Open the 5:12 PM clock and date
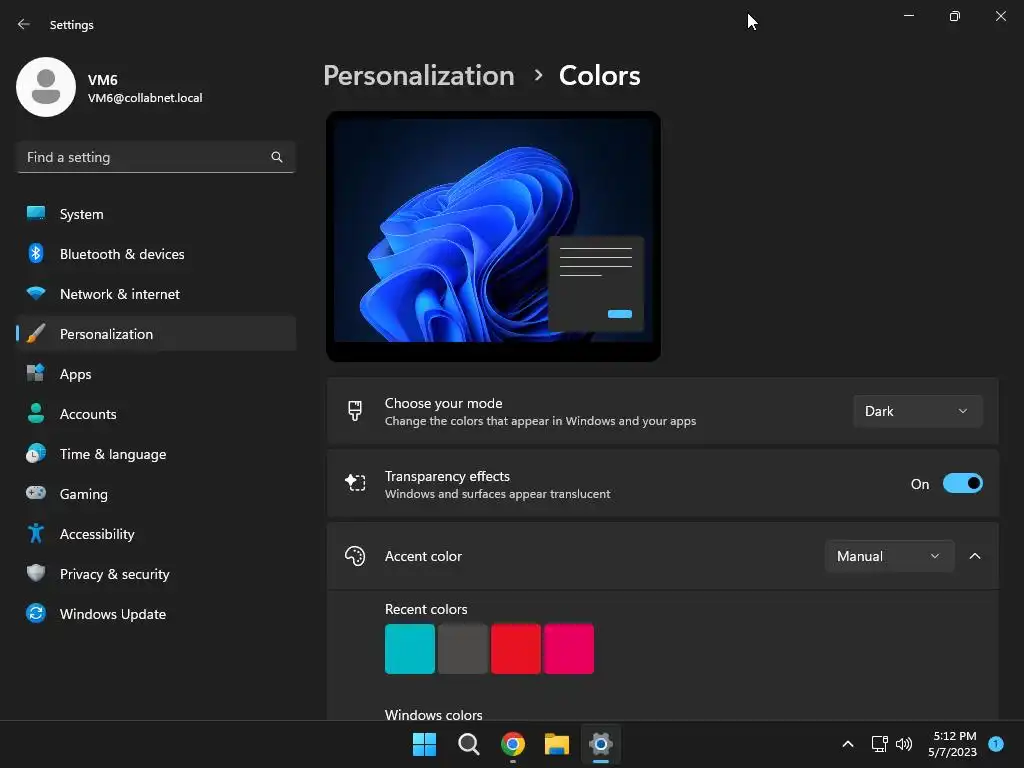 pos(952,744)
